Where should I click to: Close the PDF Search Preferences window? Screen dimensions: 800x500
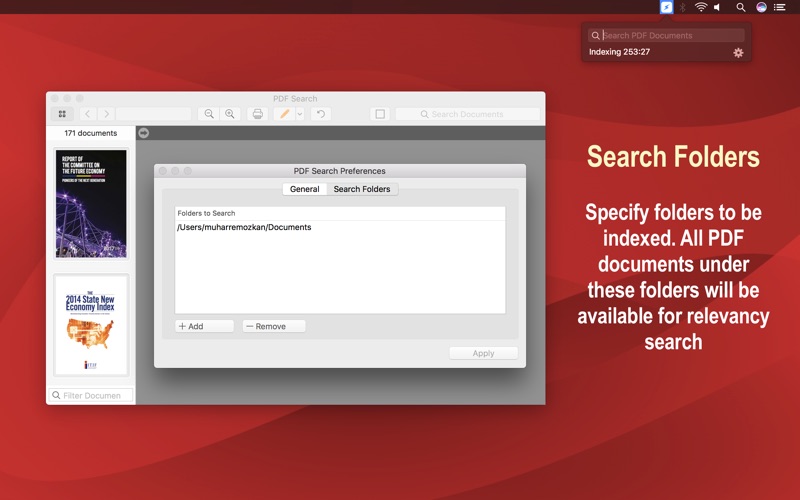(163, 171)
